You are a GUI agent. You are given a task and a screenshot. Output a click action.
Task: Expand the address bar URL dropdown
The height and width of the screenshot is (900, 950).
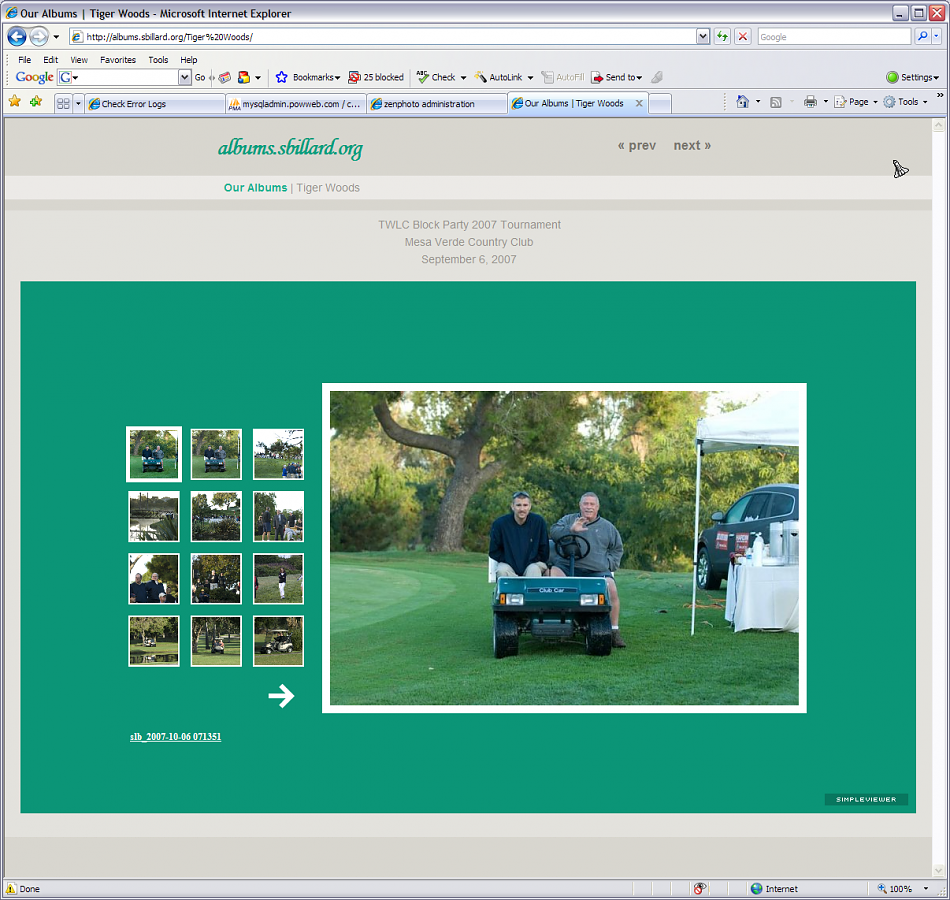click(x=703, y=37)
